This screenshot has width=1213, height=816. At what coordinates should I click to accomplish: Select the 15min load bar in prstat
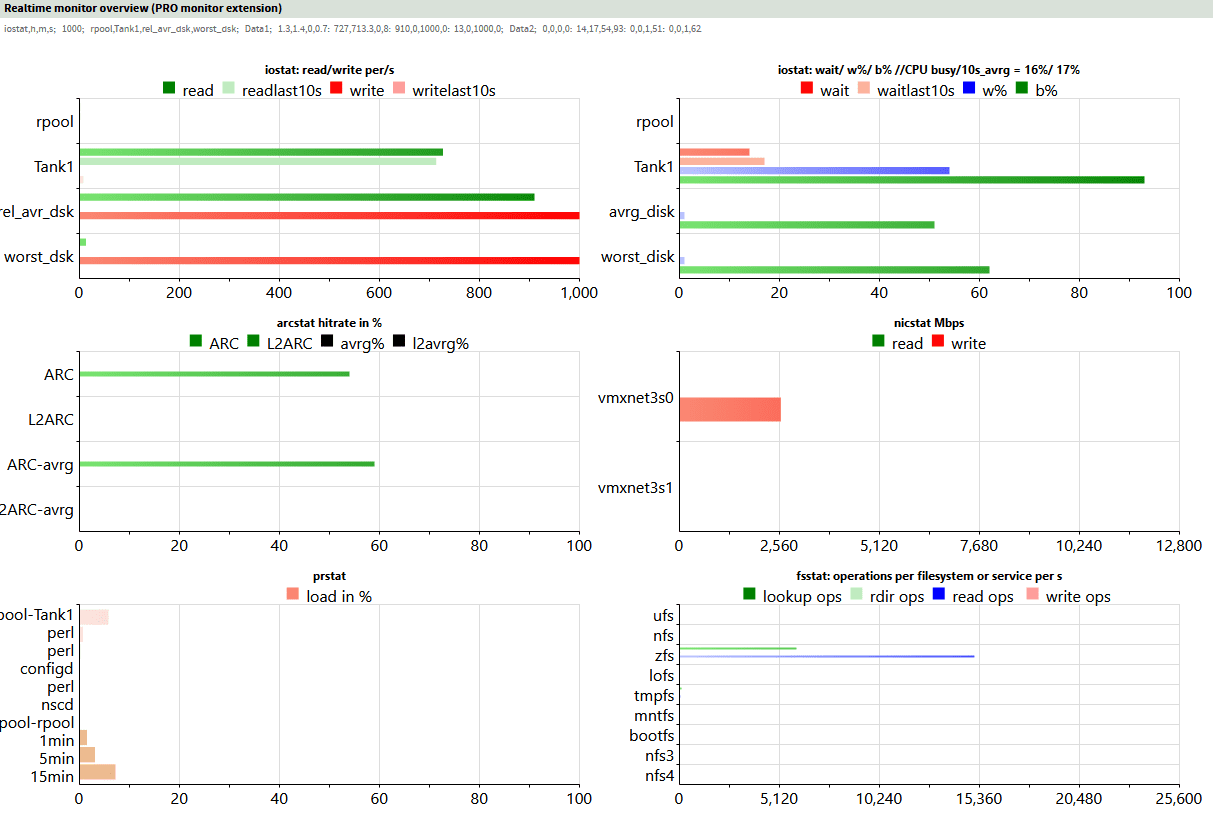point(97,771)
